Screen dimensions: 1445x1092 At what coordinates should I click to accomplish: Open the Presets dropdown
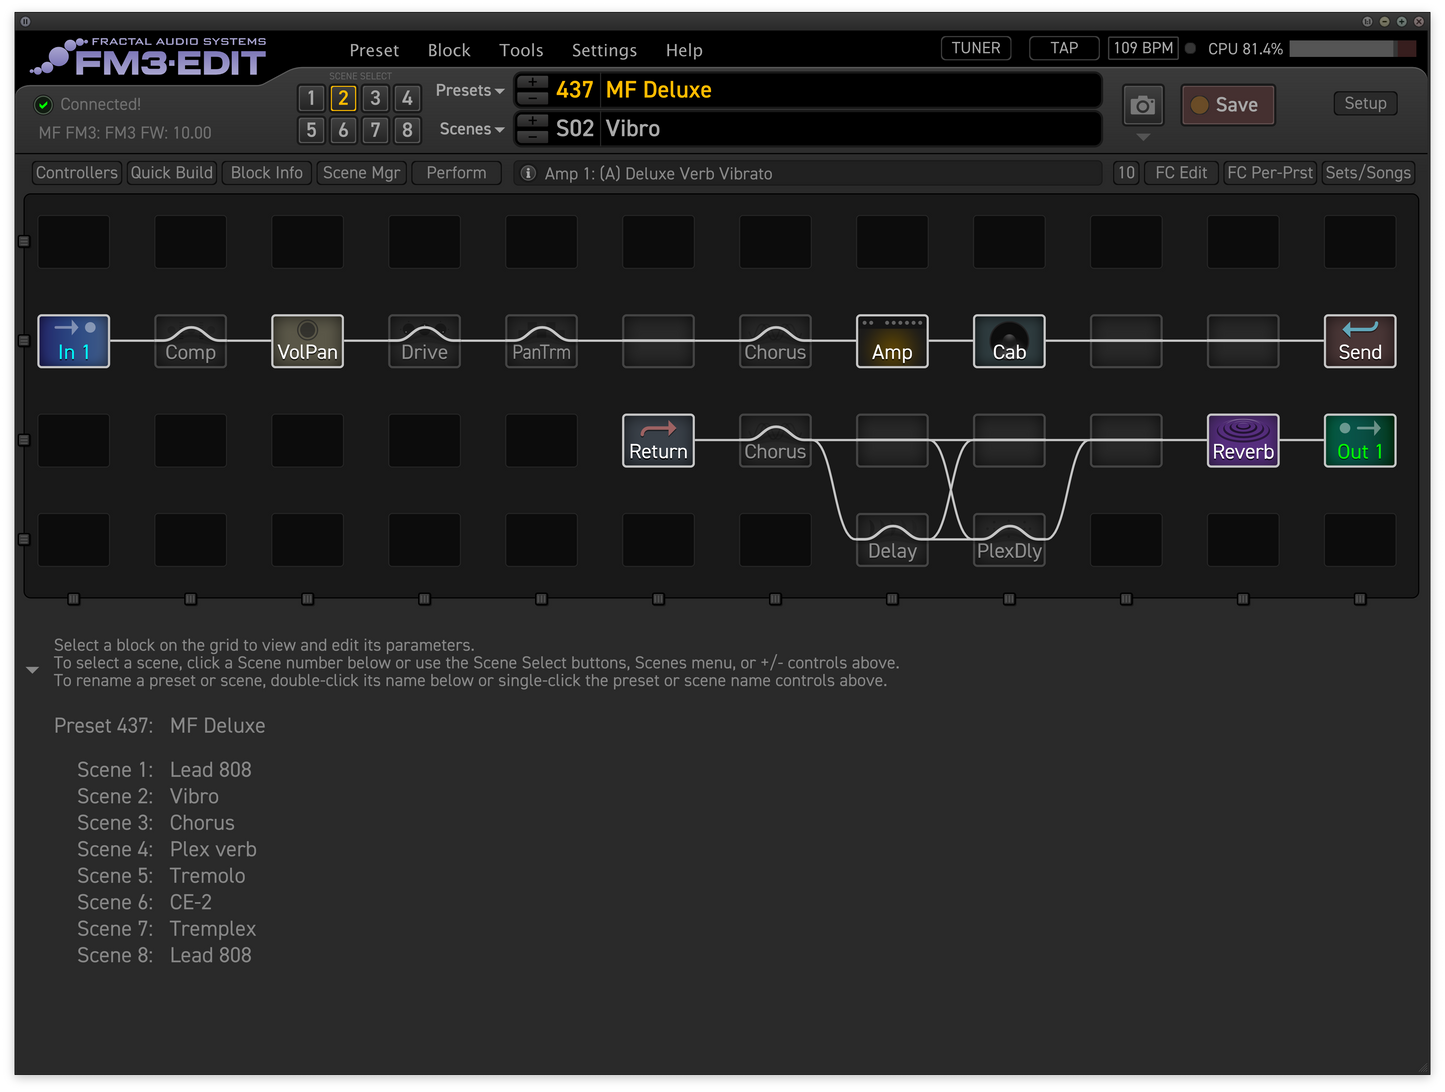(469, 90)
